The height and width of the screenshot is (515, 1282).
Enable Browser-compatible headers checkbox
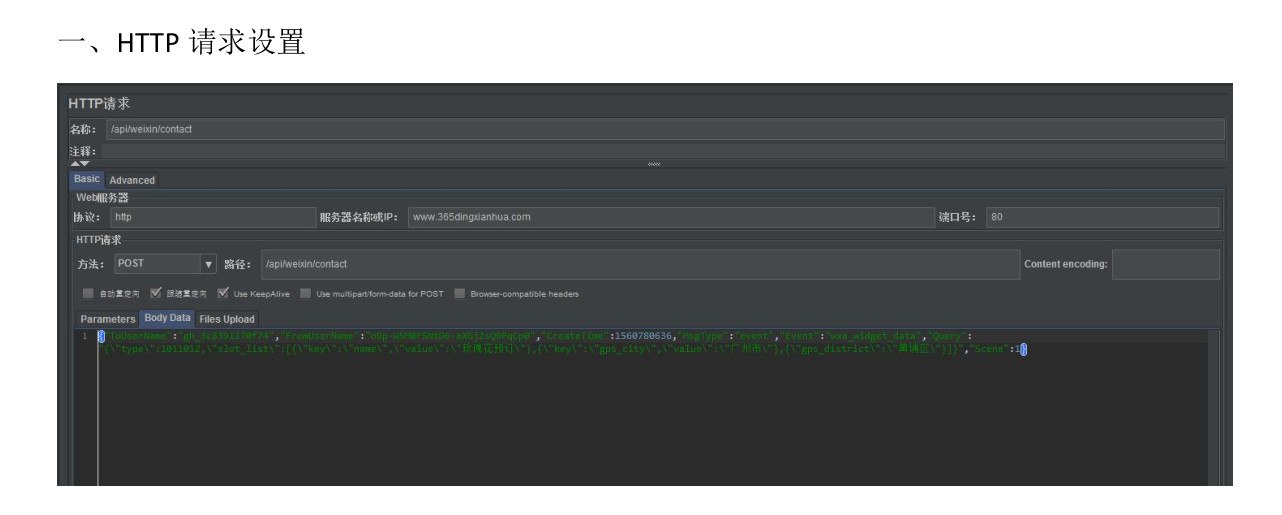(x=459, y=294)
